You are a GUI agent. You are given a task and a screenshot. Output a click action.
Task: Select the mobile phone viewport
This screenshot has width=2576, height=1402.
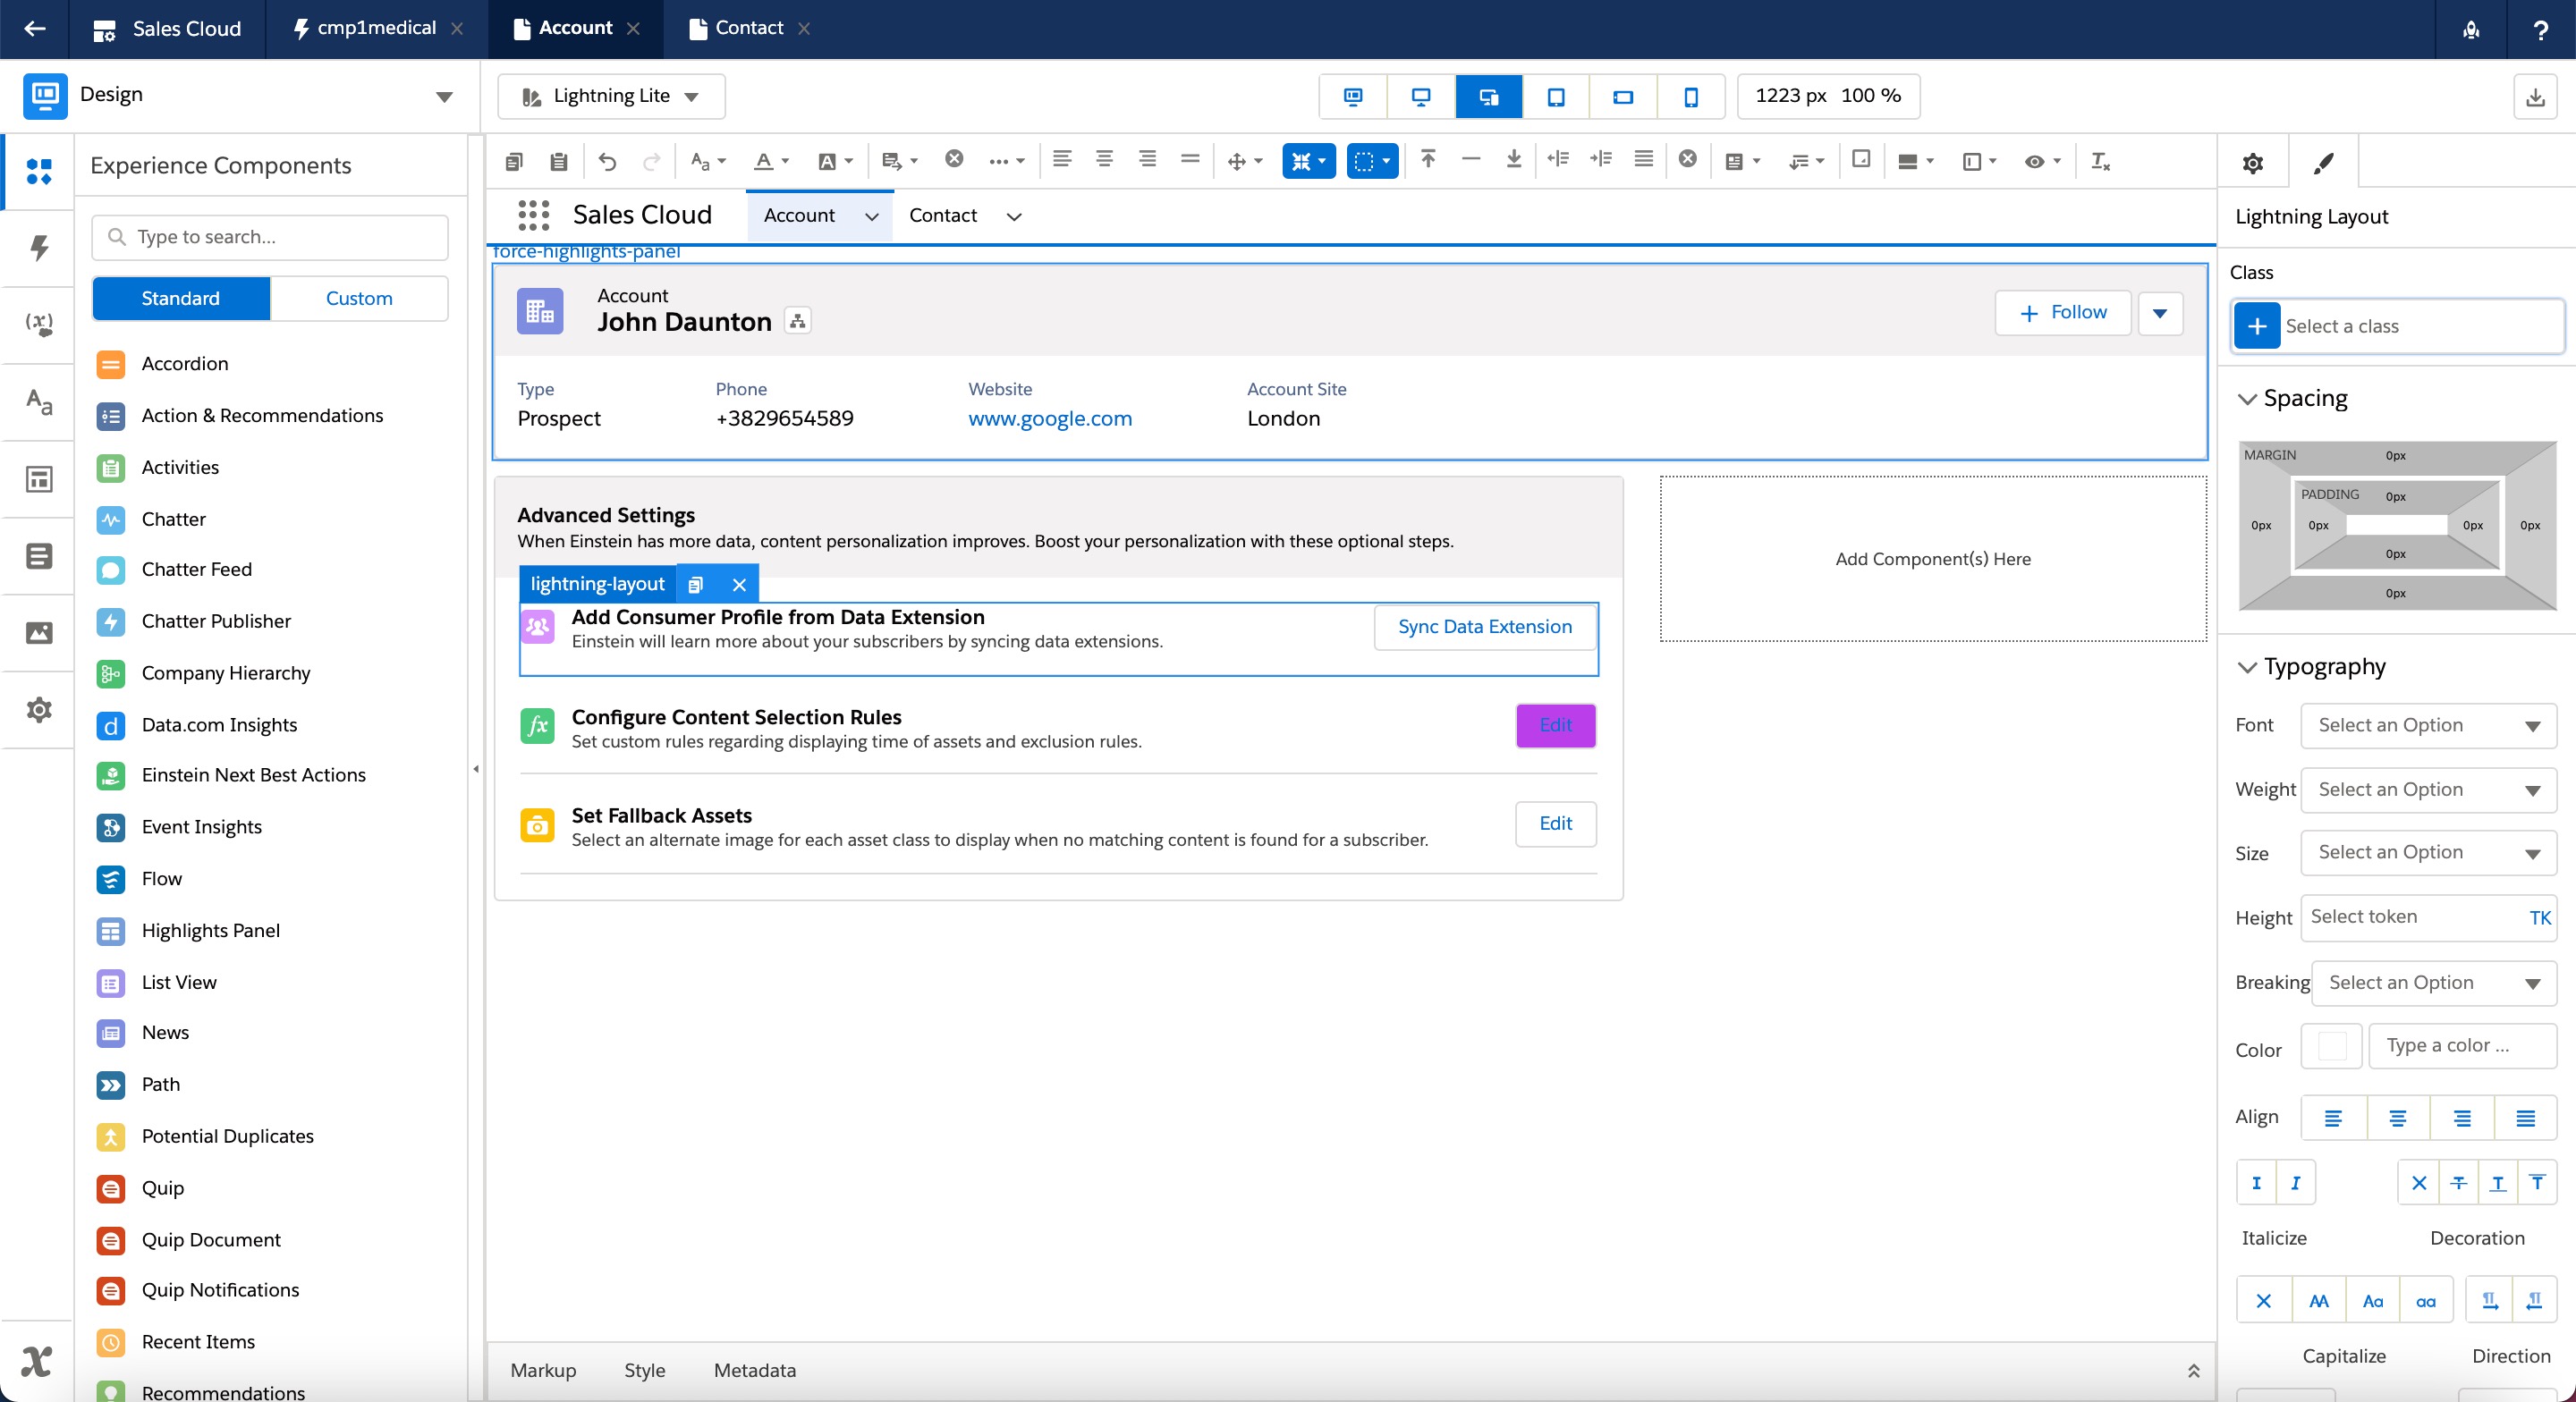click(1691, 97)
